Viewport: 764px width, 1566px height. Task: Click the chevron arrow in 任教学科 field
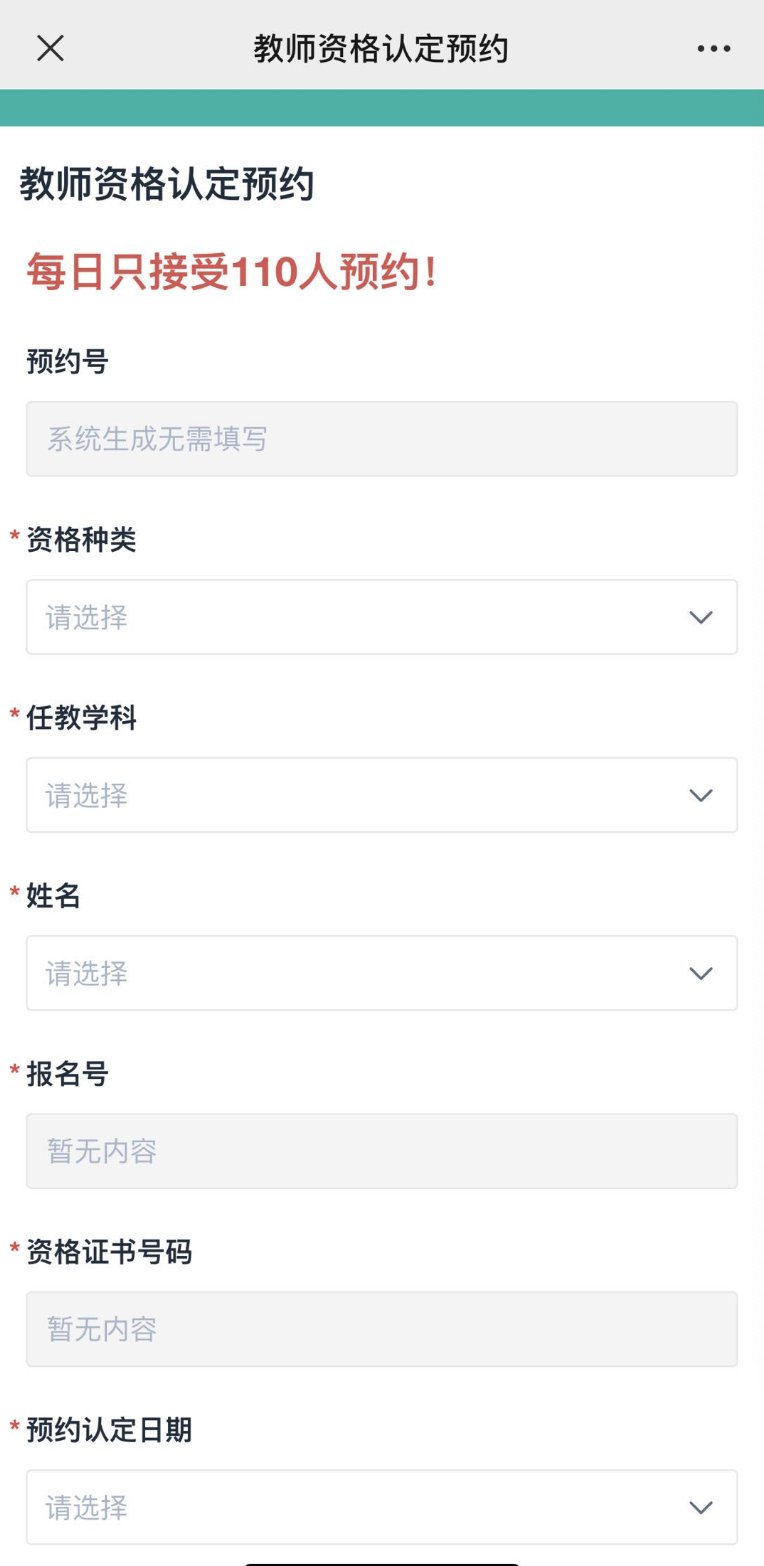(x=701, y=796)
